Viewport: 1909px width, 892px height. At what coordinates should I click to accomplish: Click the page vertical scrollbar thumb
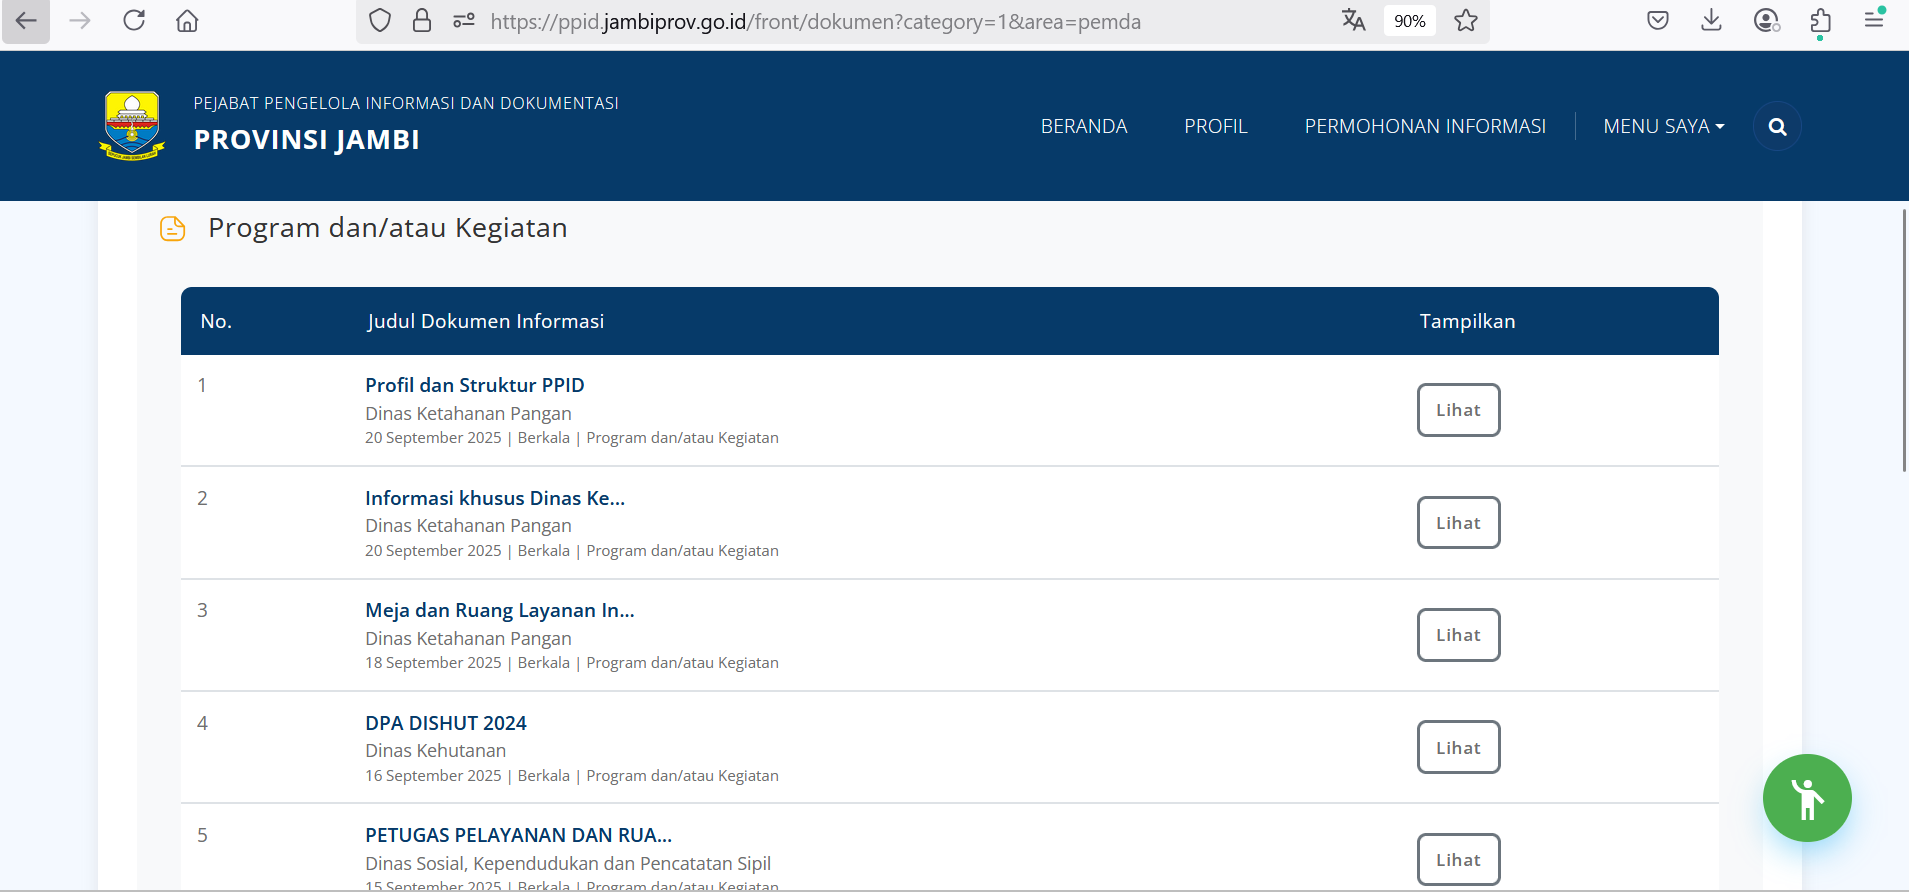coord(1903,340)
